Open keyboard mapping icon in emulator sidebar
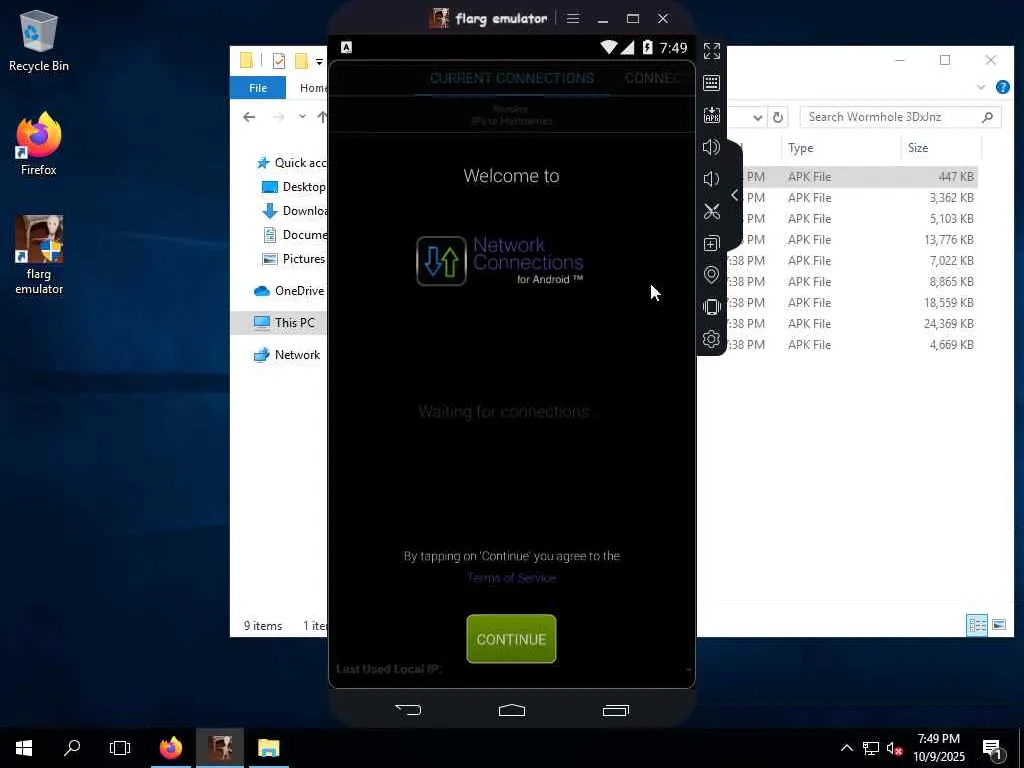The height and width of the screenshot is (768, 1024). 711,83
